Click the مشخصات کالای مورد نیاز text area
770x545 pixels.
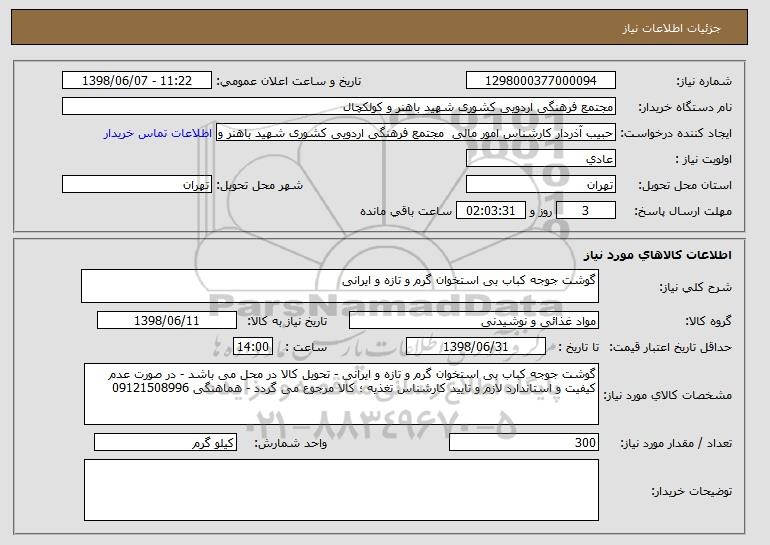point(341,394)
